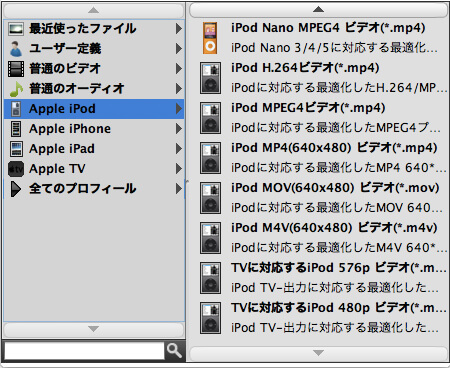Click the iPod MP4(640x480) profile icon
The image size is (450, 368).
[x=210, y=158]
